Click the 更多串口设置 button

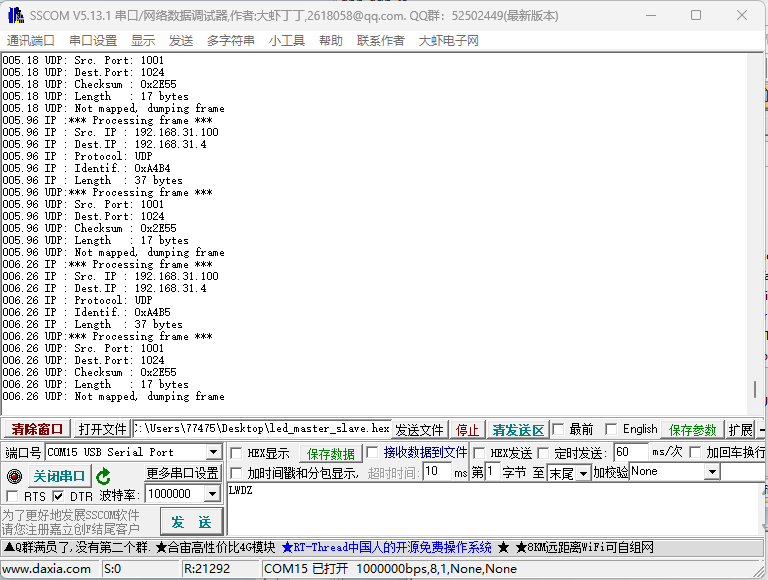point(182,473)
